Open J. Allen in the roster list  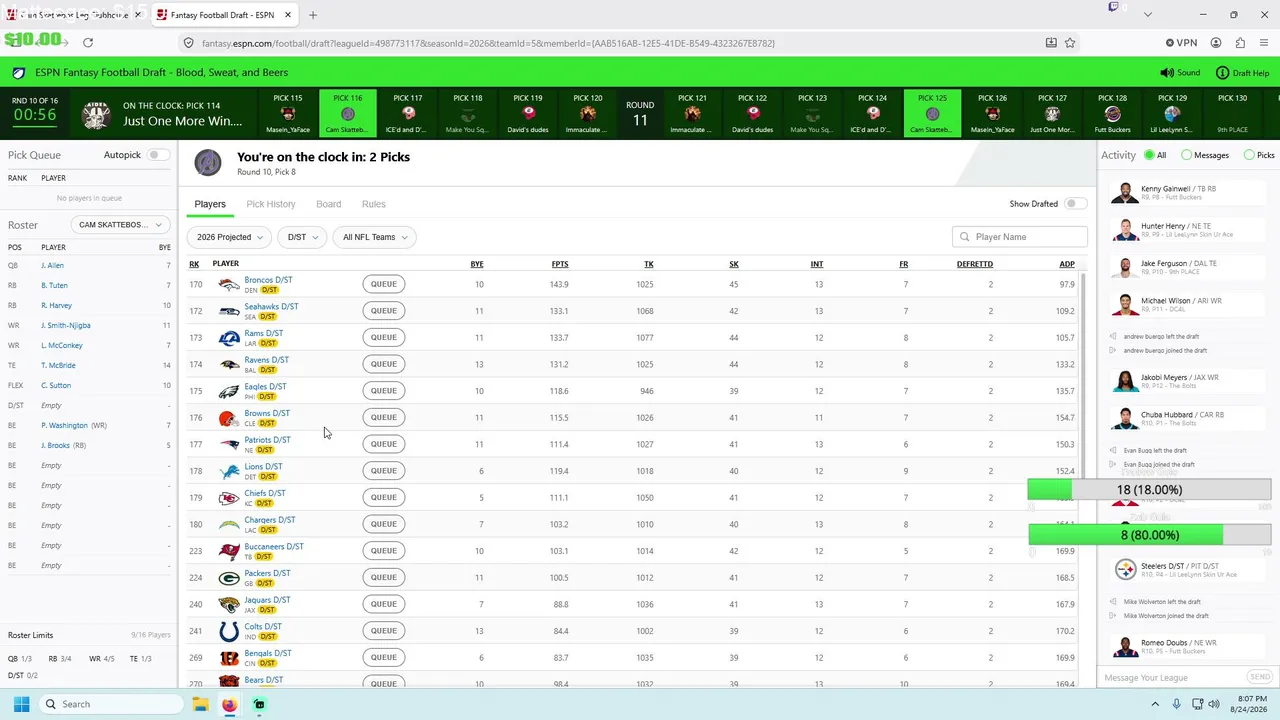pyautogui.click(x=52, y=265)
